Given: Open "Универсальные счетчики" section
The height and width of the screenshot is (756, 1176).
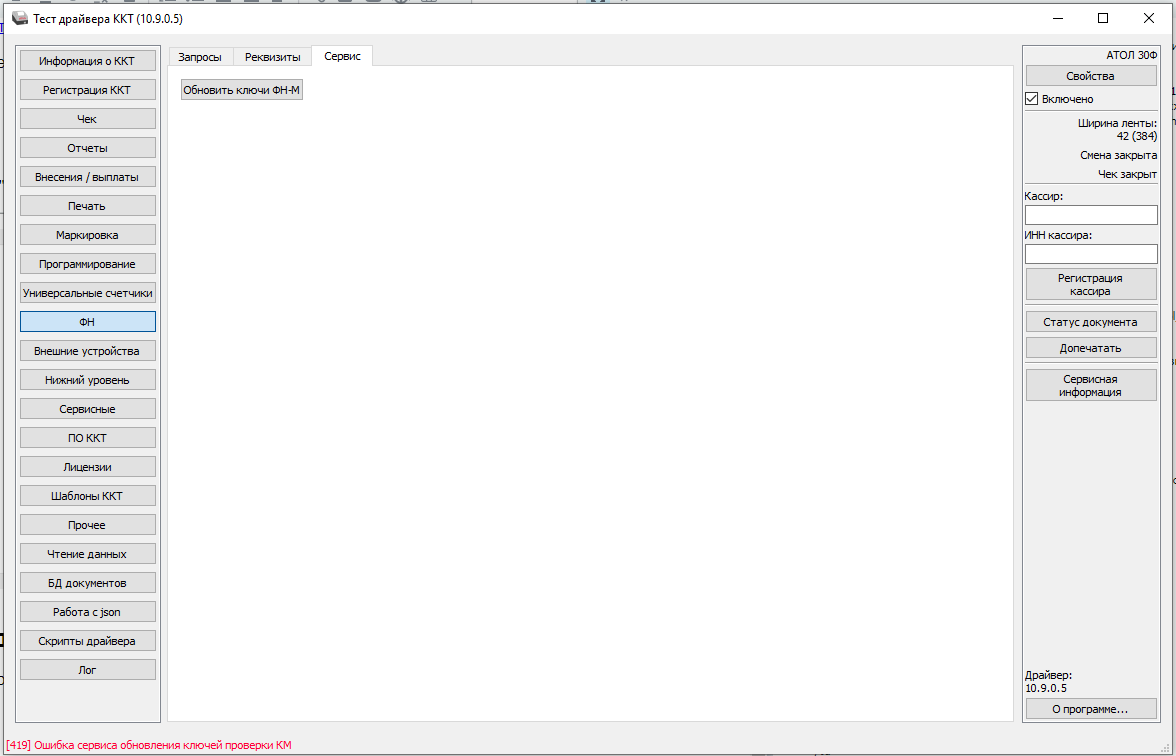Looking at the screenshot, I should (88, 293).
